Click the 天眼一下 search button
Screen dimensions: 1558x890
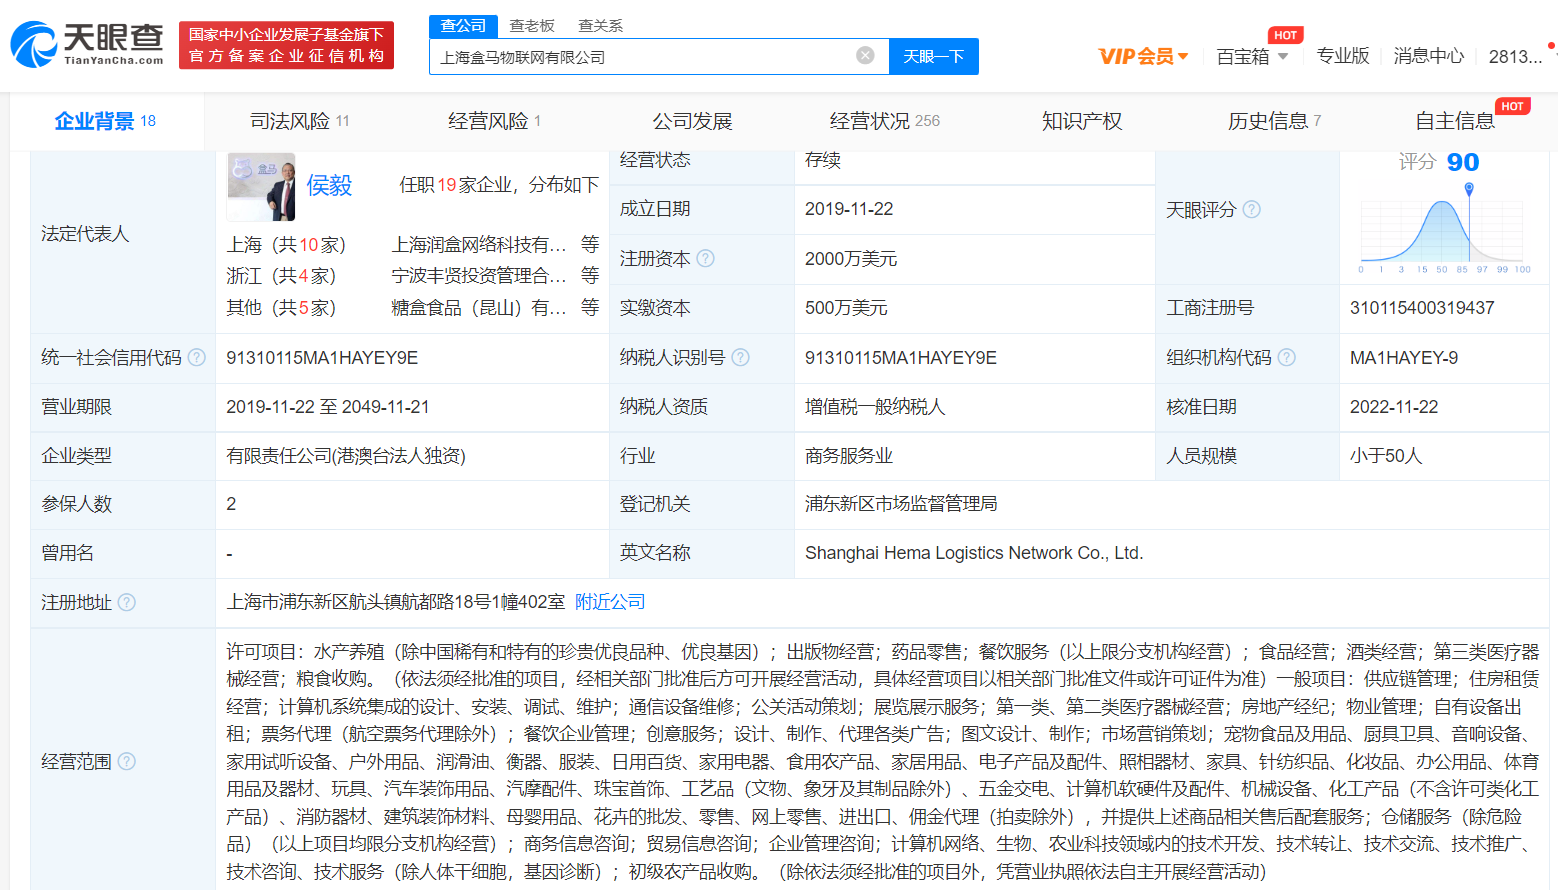coord(934,56)
